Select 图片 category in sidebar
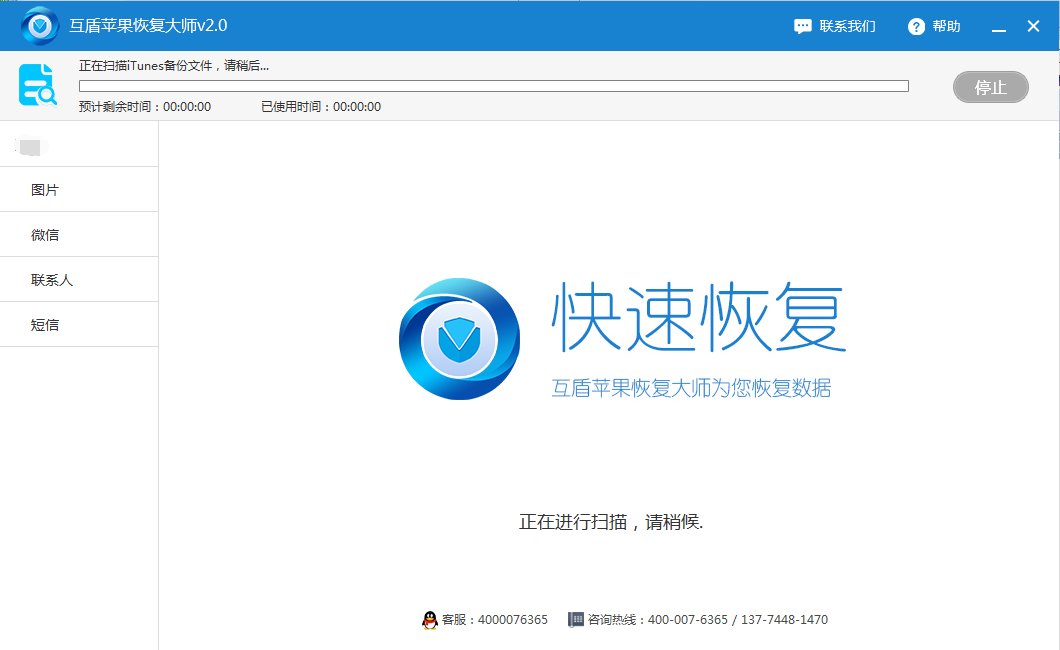The image size is (1060, 650). [x=79, y=190]
